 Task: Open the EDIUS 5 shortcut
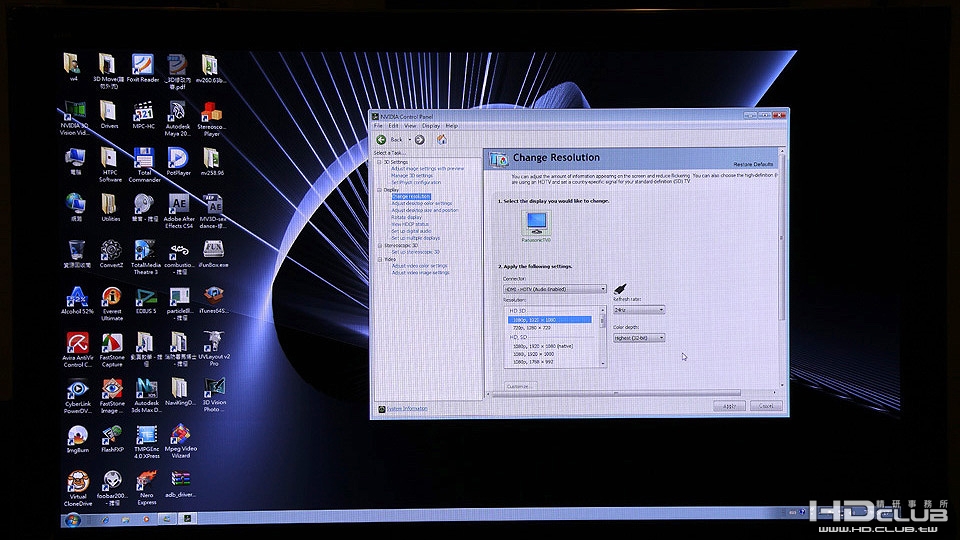tap(146, 301)
